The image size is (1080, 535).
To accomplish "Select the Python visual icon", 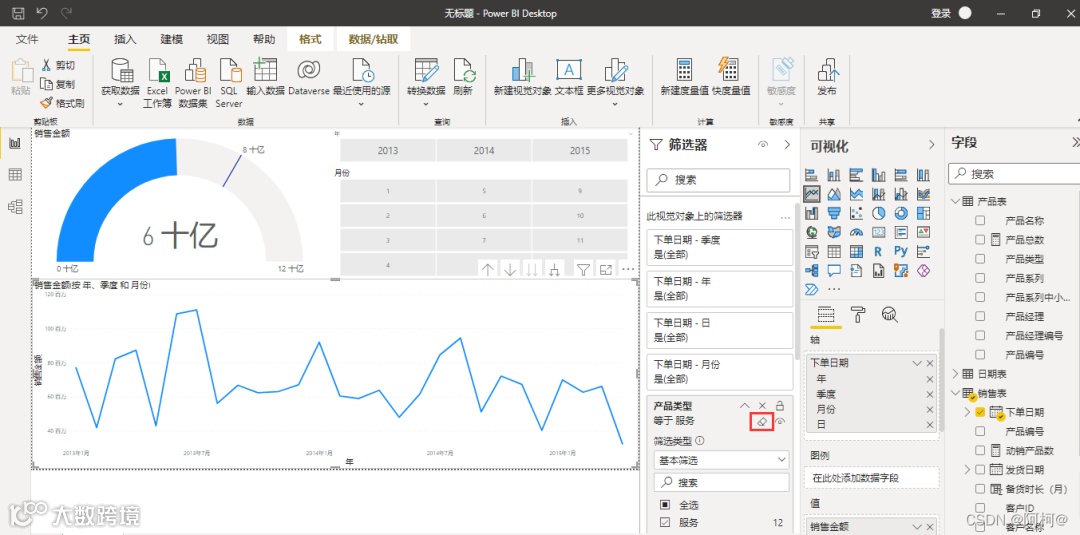I will (x=901, y=251).
